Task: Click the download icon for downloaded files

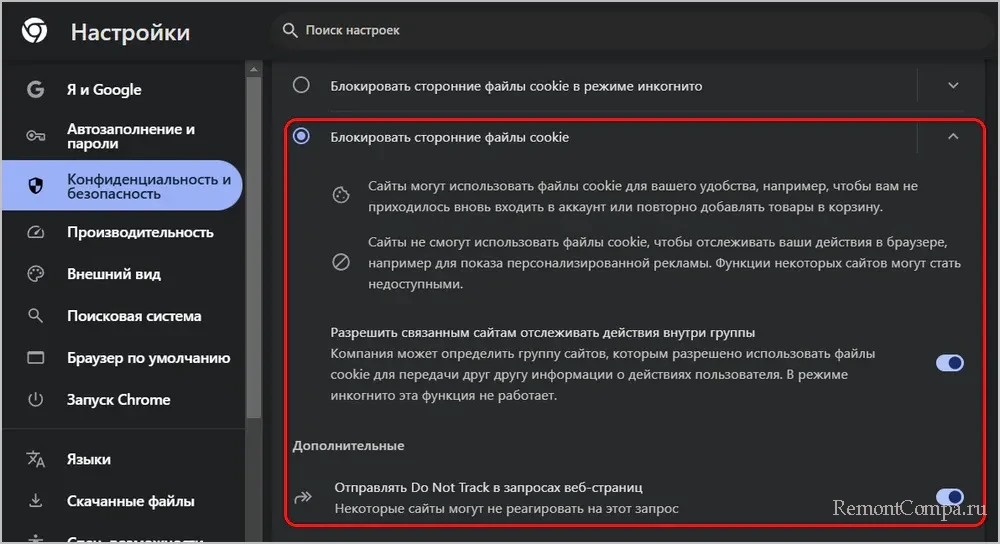Action: pos(36,502)
